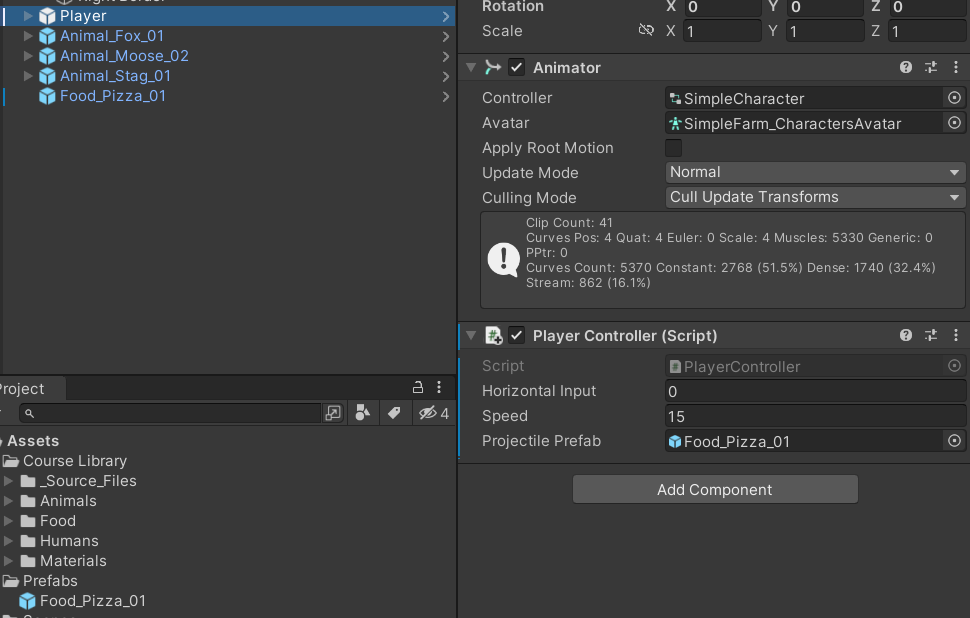Viewport: 970px width, 618px height.
Task: Open Animal_Moose_02 prefab with right chevron
Action: coord(445,56)
